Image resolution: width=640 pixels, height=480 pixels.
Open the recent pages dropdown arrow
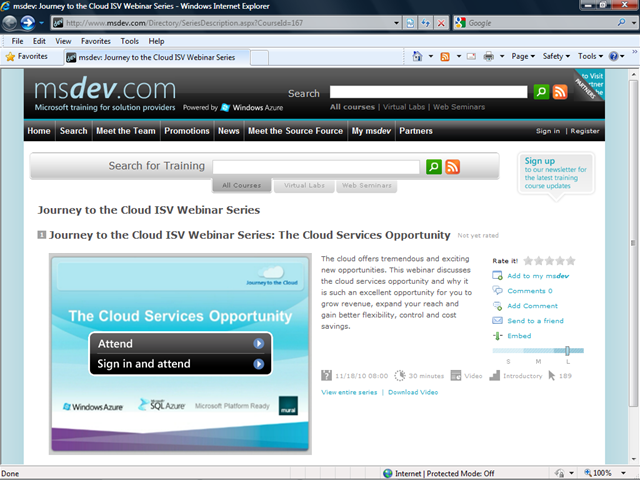coord(42,23)
